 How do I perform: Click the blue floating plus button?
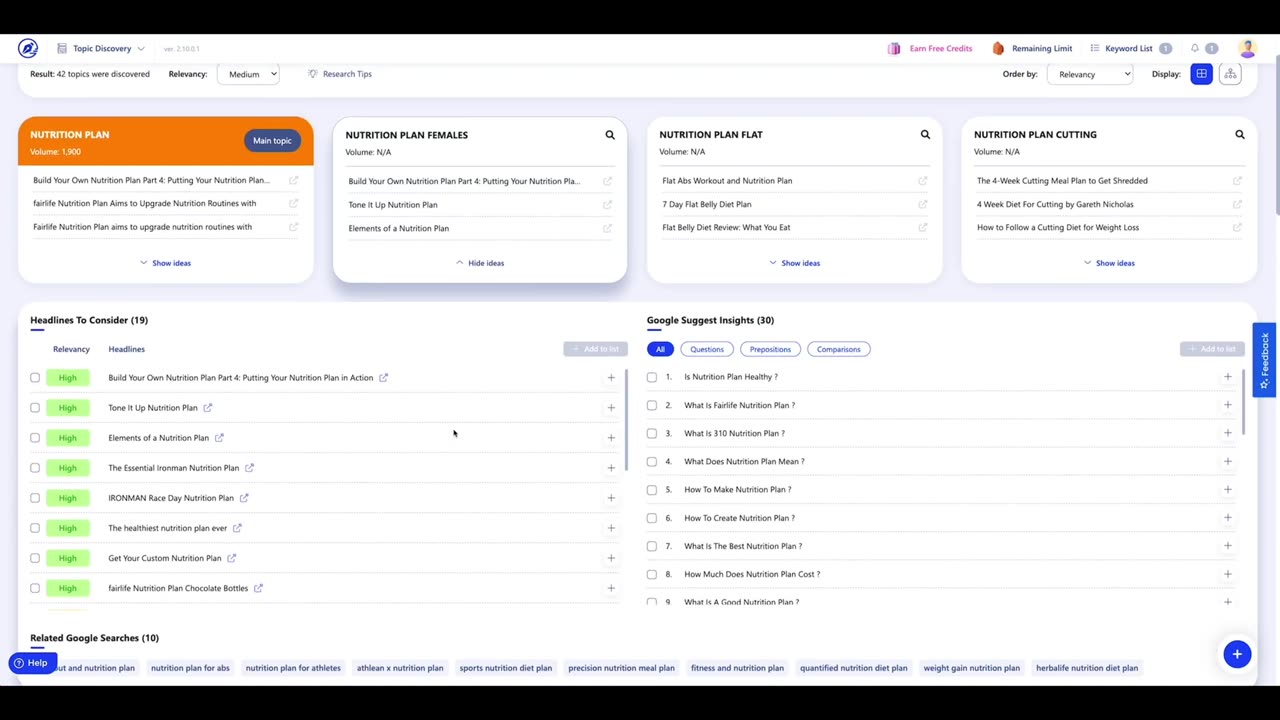coord(1237,654)
